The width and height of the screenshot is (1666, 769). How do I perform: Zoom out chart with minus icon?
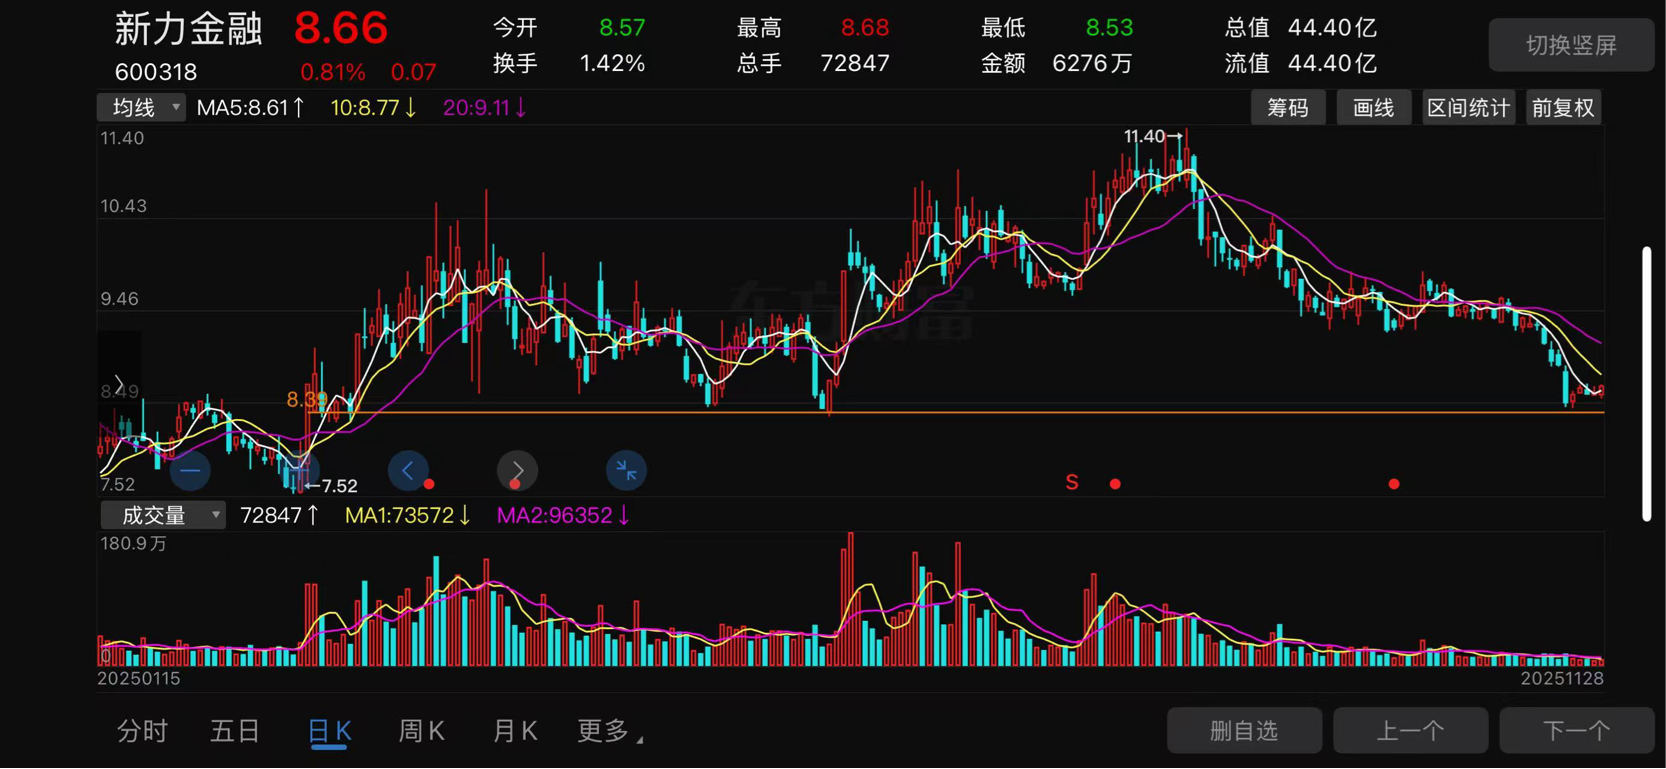[x=190, y=470]
